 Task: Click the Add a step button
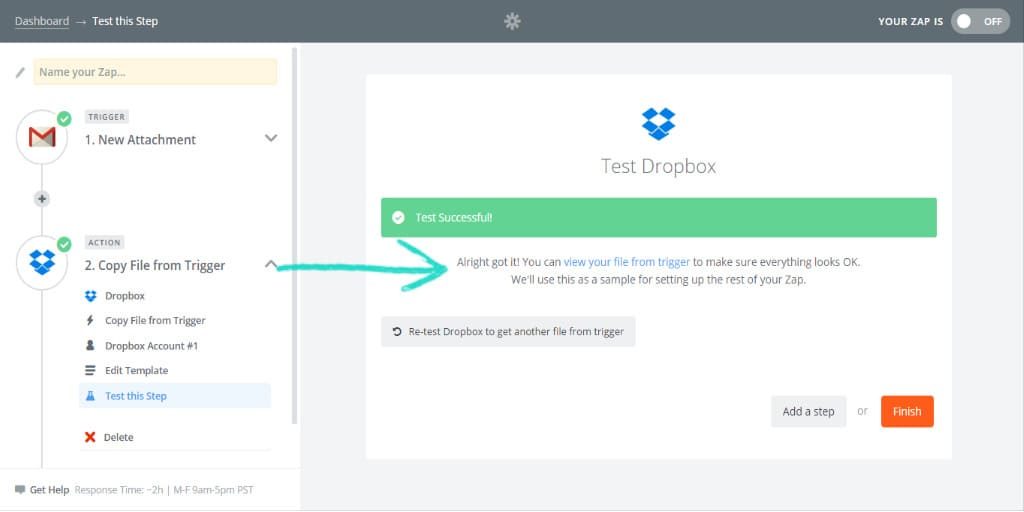coord(808,412)
